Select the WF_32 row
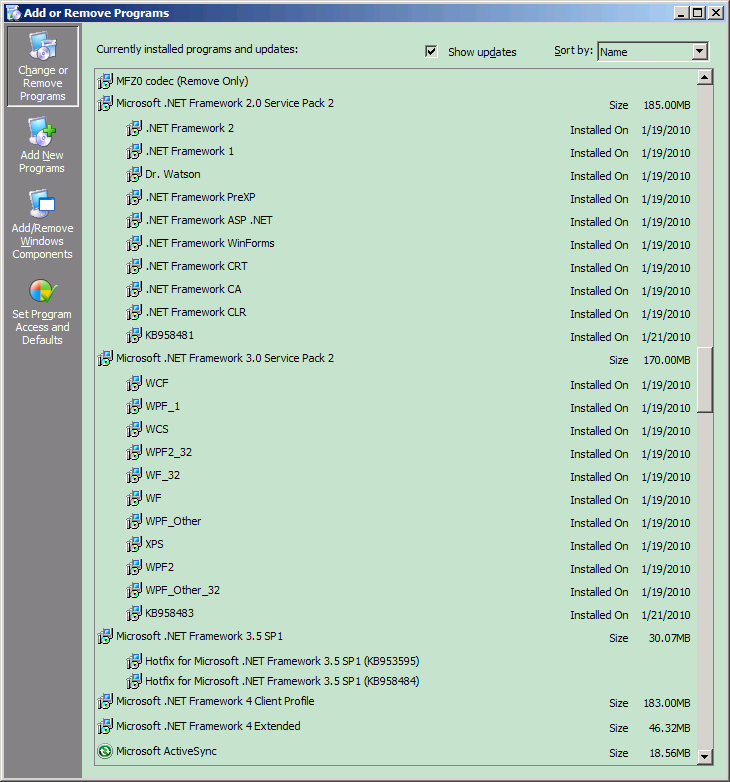730x782 pixels. [409, 475]
